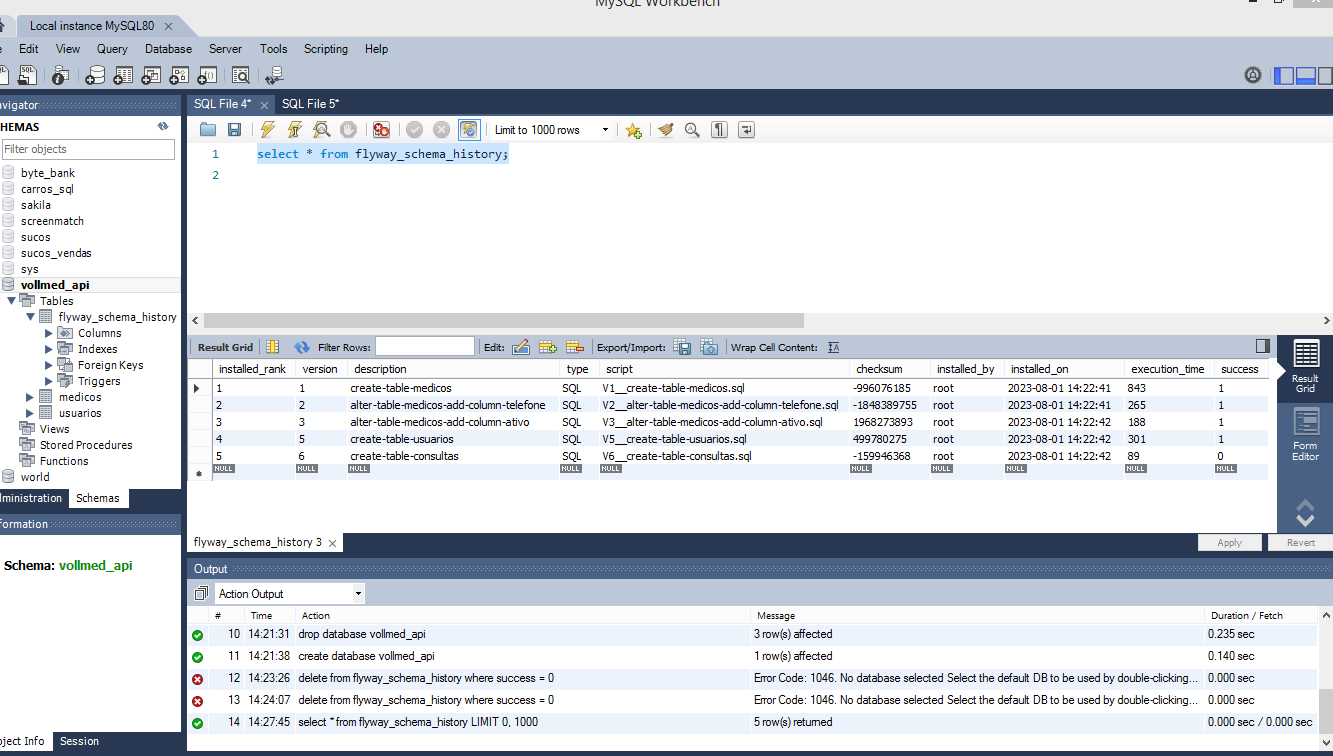This screenshot has width=1333, height=756.
Task: Select the sakila schema
Action: (x=36, y=205)
